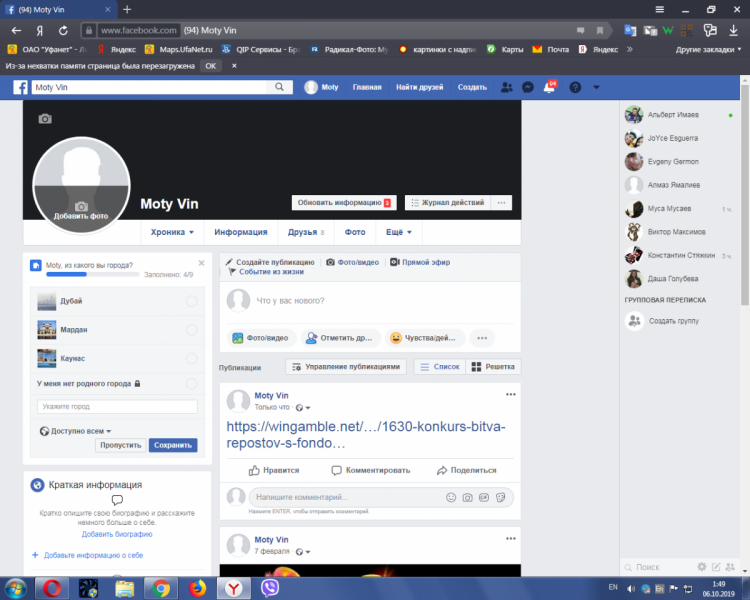Screen dimensions: 750x600
Task: Open Chrome from taskbar
Action: click(161, 588)
